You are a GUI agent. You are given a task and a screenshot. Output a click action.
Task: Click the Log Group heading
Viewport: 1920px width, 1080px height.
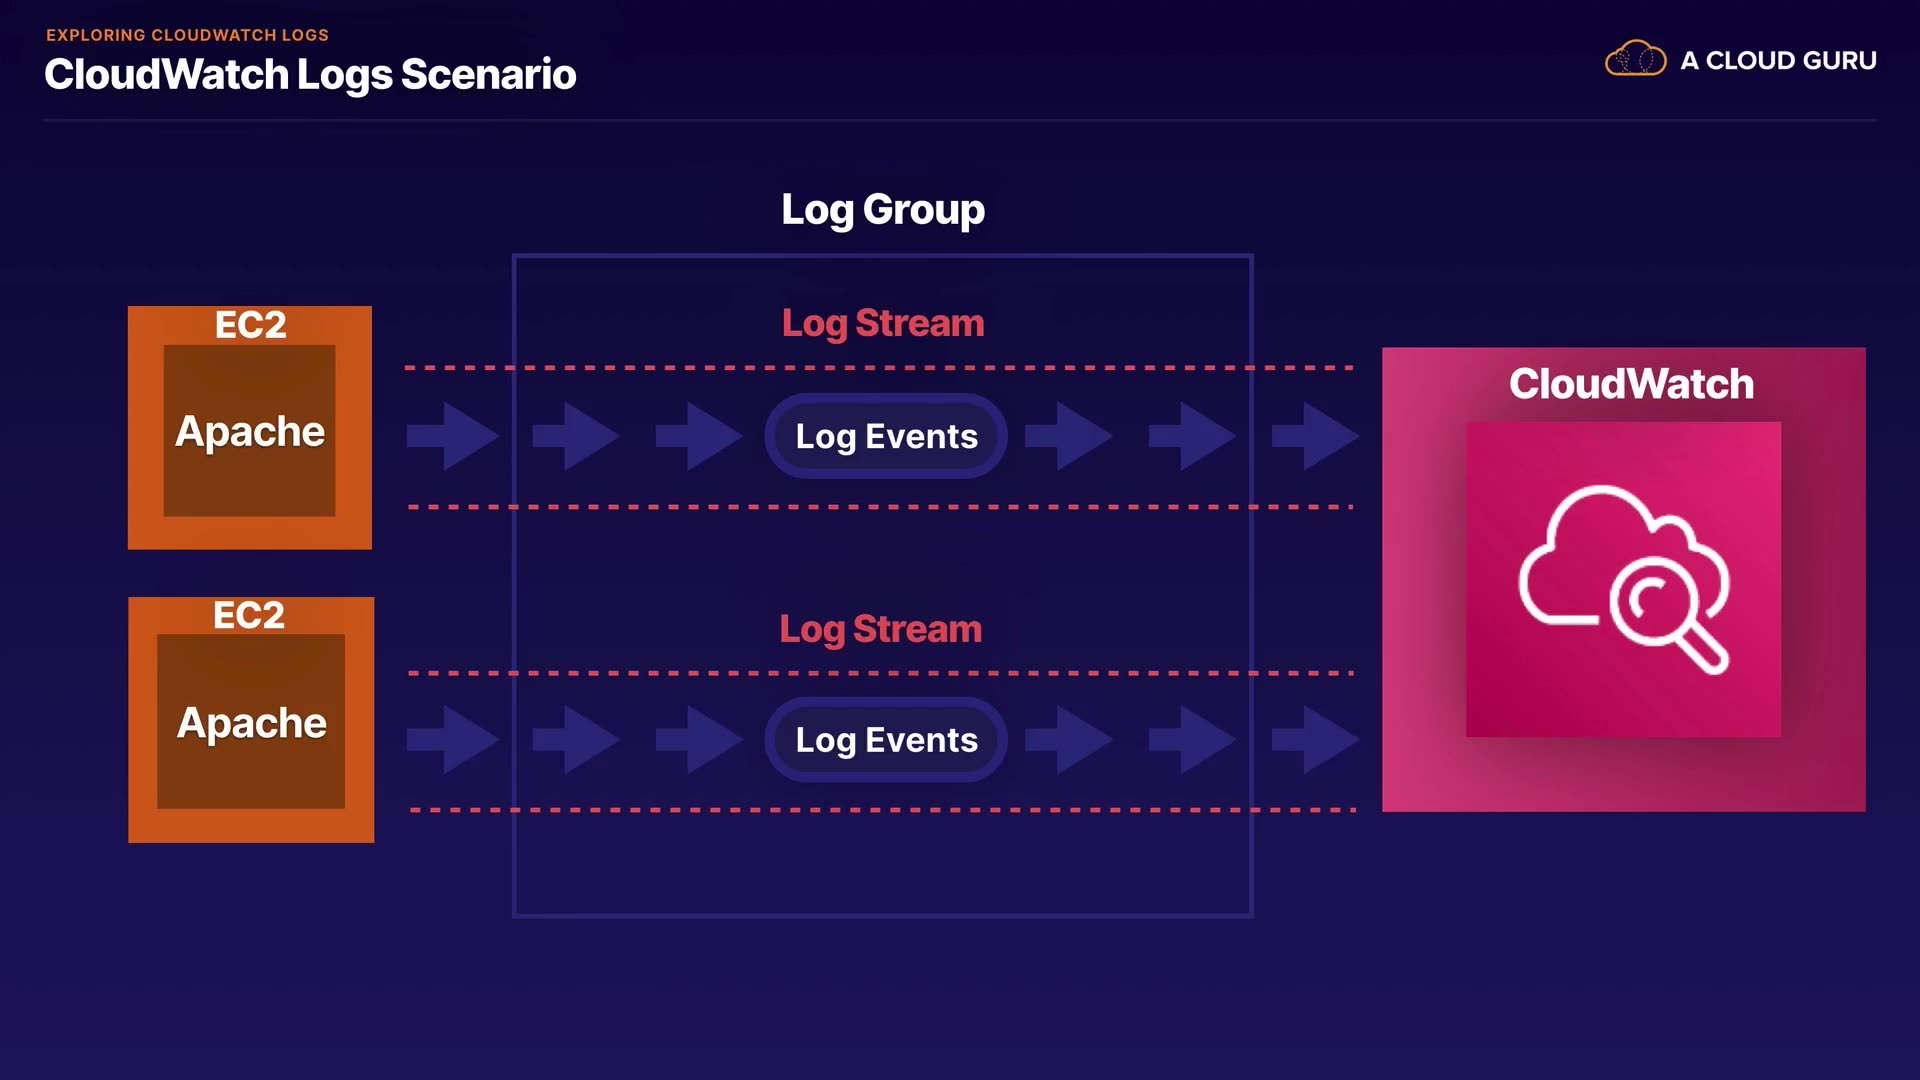pyautogui.click(x=883, y=210)
